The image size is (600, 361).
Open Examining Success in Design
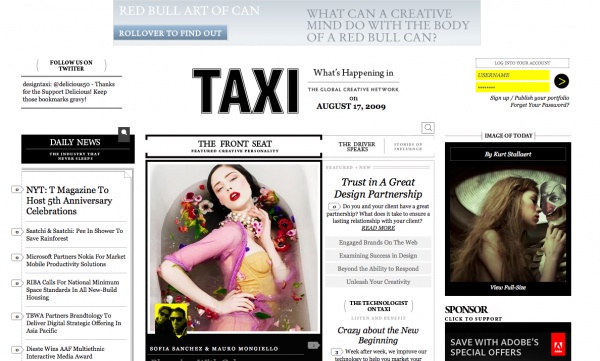coord(378,255)
